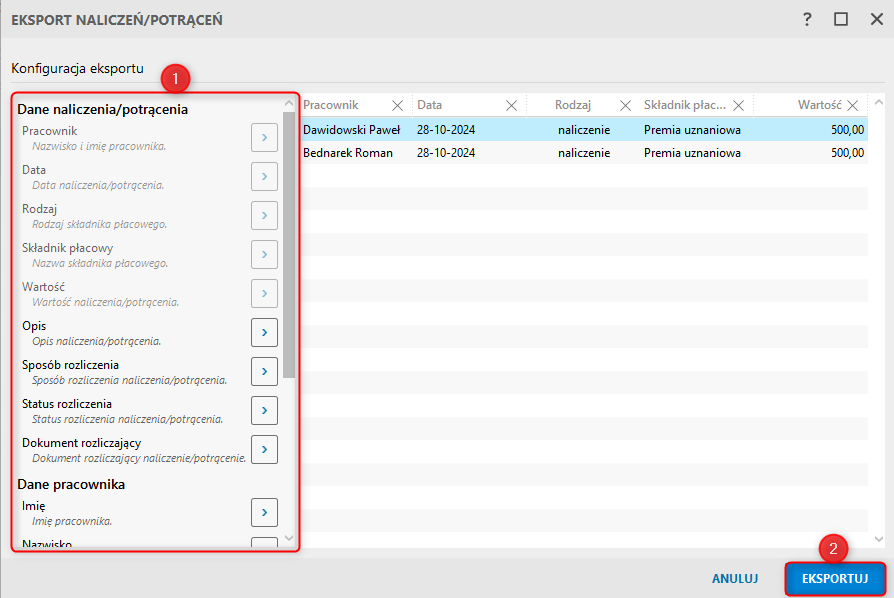Click field list scrollbar down arrow
Viewport: 894px width, 598px height.
(288, 538)
